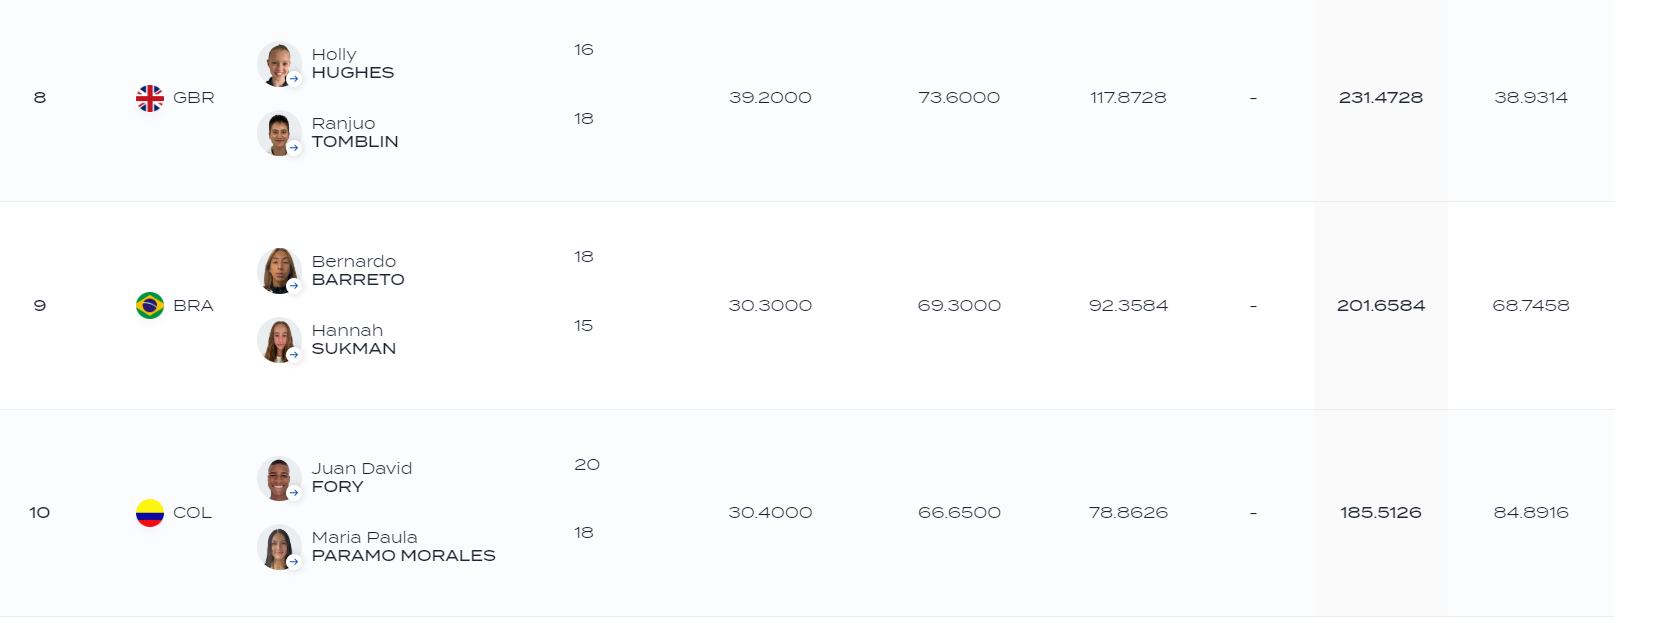Open Holly HUGHES athlete link
This screenshot has width=1656, height=623.
(353, 63)
